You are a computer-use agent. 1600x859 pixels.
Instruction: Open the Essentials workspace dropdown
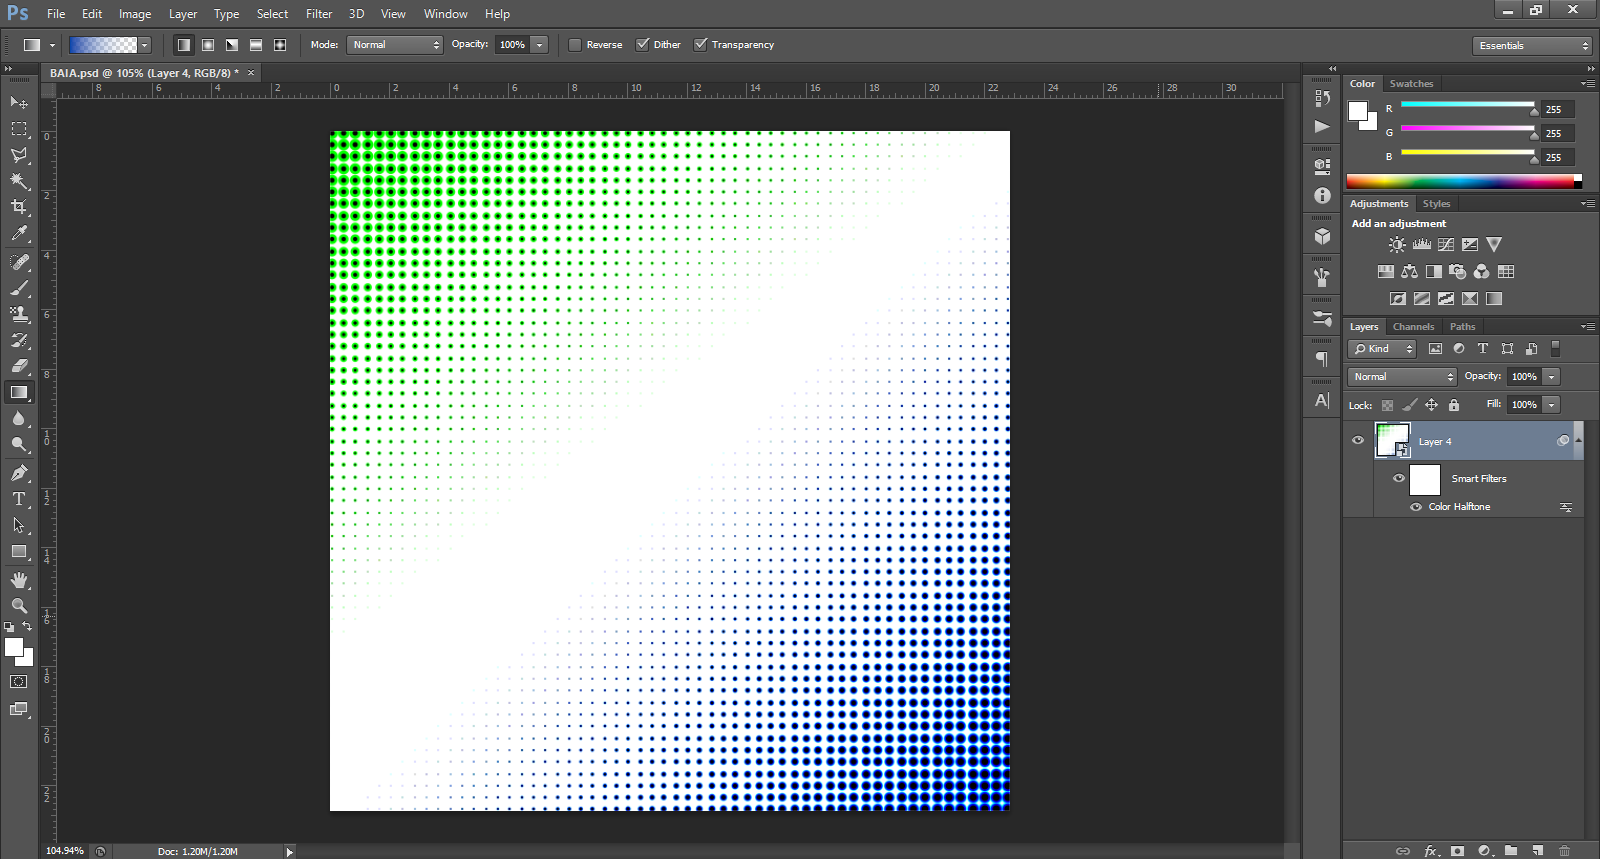click(1532, 46)
